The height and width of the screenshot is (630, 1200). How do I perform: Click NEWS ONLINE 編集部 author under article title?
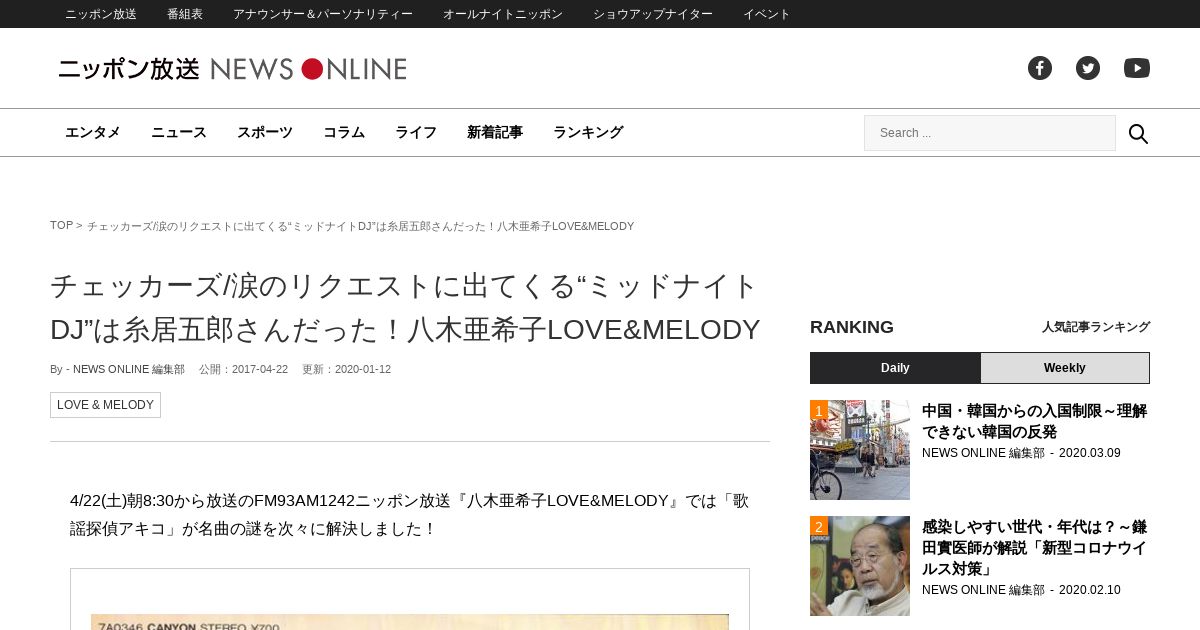129,369
